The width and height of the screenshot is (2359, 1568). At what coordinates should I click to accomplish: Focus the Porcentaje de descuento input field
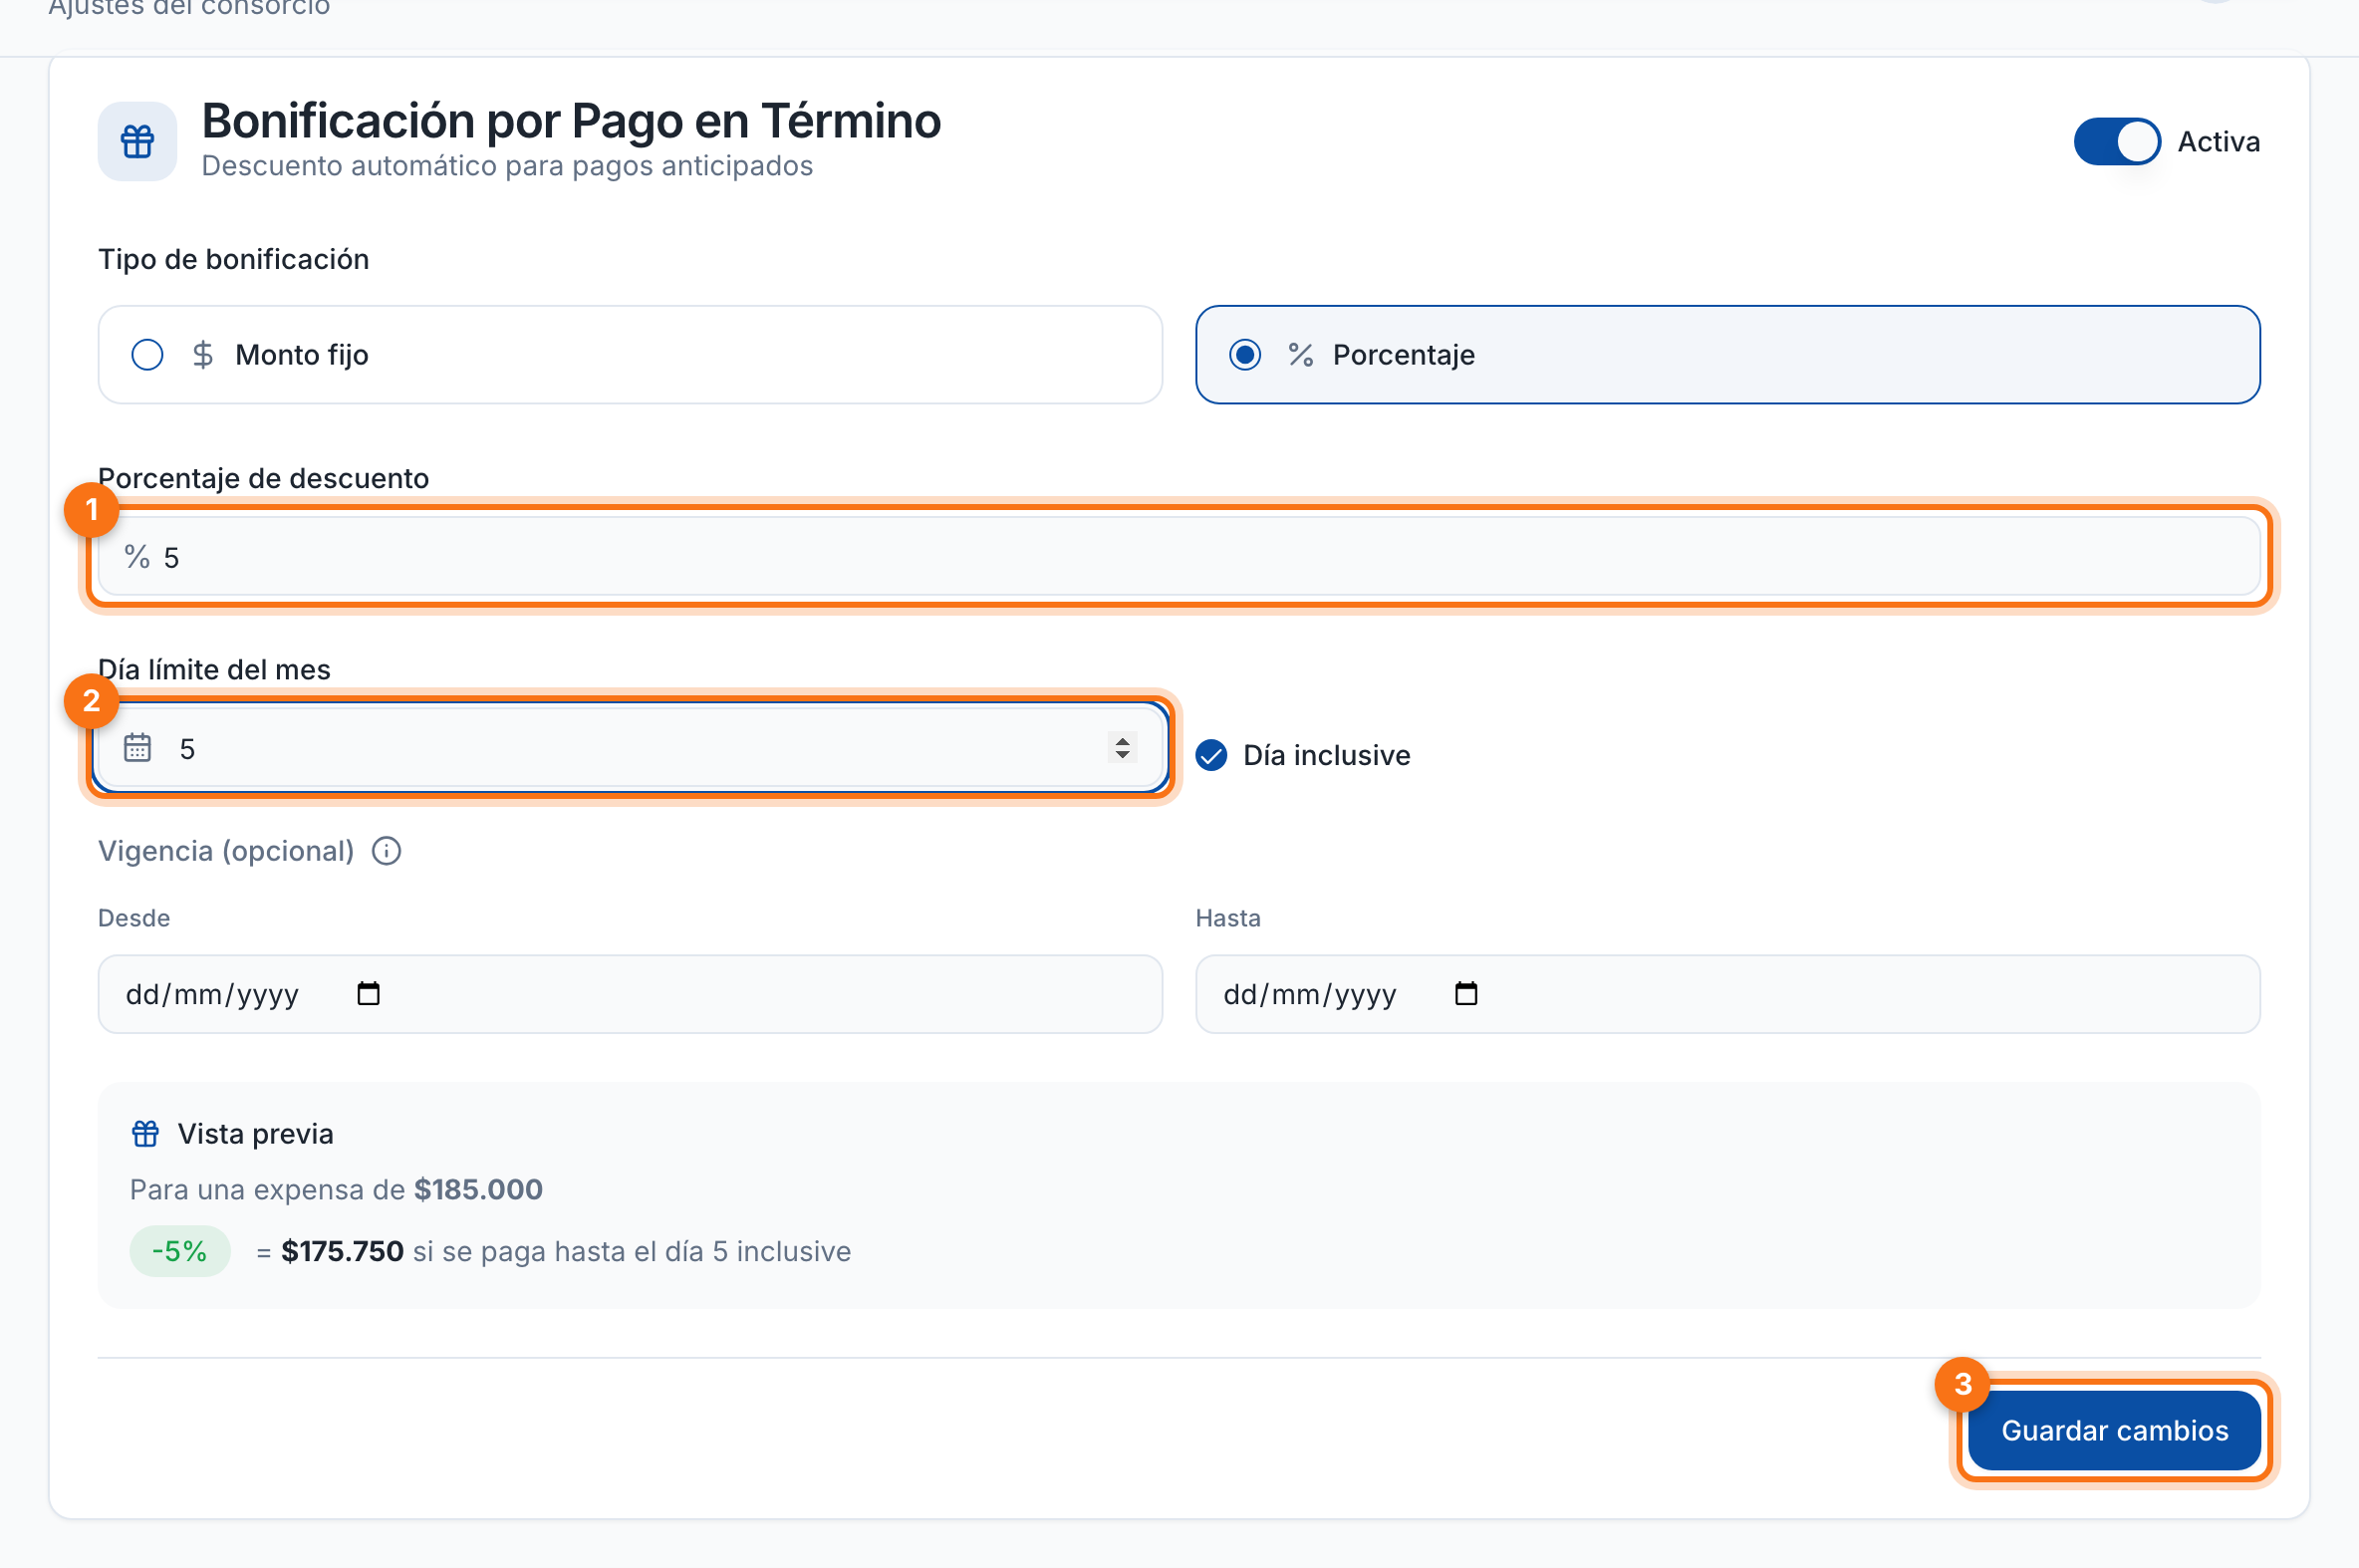pos(1178,556)
